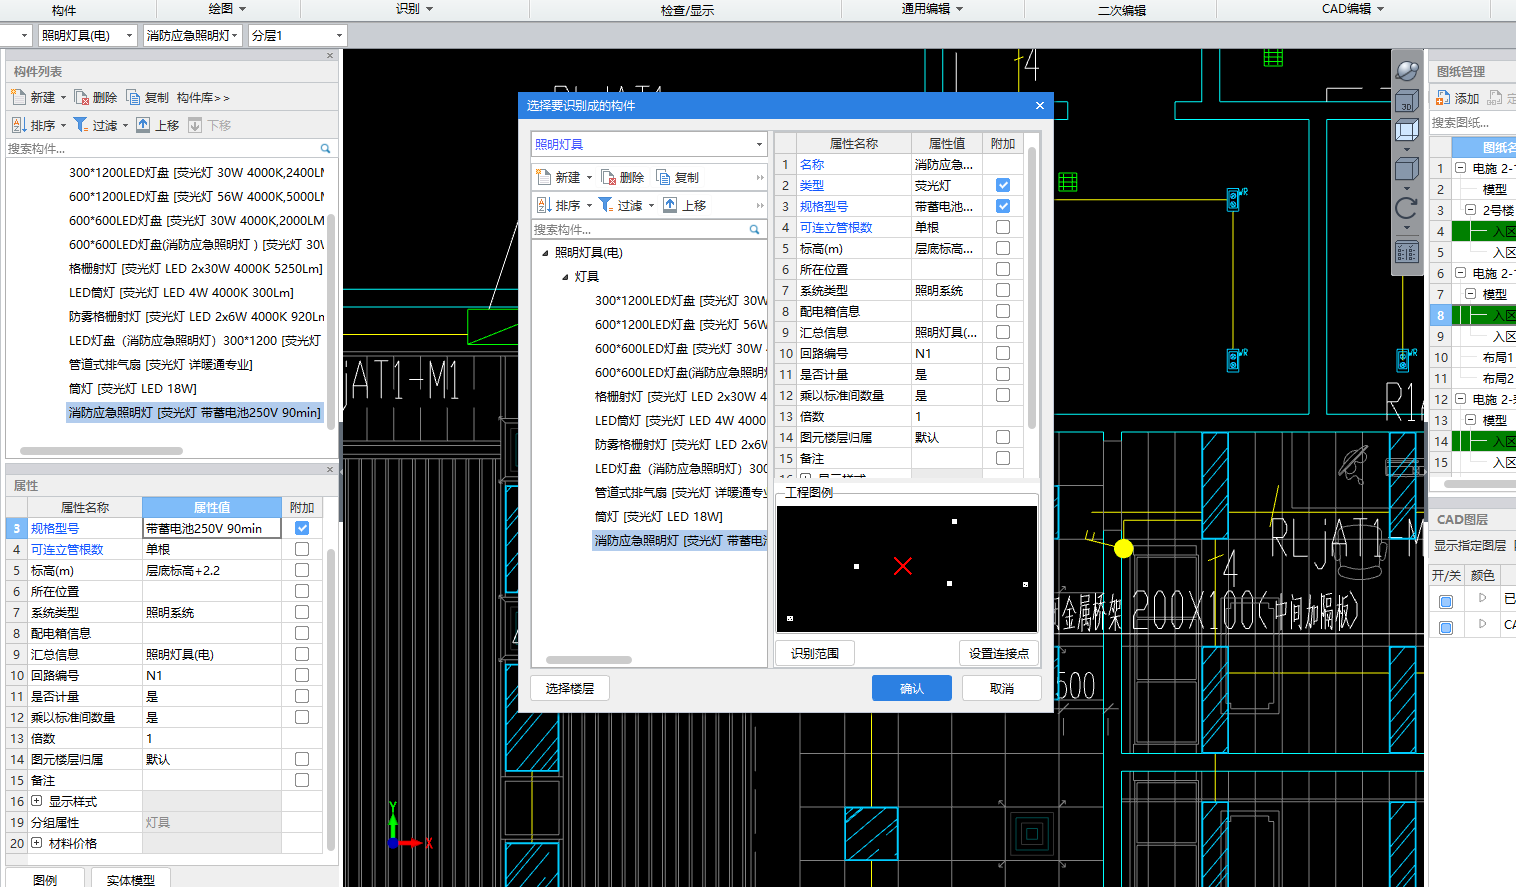Click 搜索图纸 field in 图纸管理
Viewport: 1516px width, 887px height.
coord(1472,122)
